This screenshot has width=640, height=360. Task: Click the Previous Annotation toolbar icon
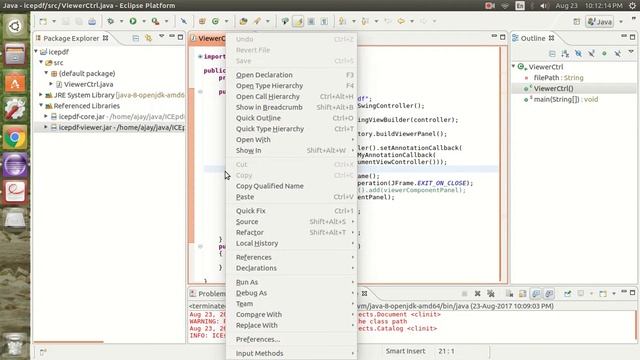click(365, 21)
